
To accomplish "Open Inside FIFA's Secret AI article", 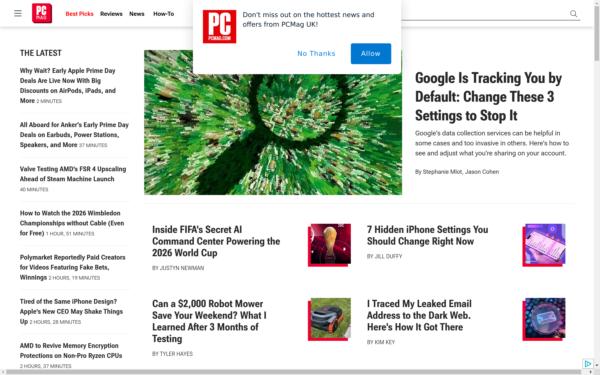I will coord(216,241).
